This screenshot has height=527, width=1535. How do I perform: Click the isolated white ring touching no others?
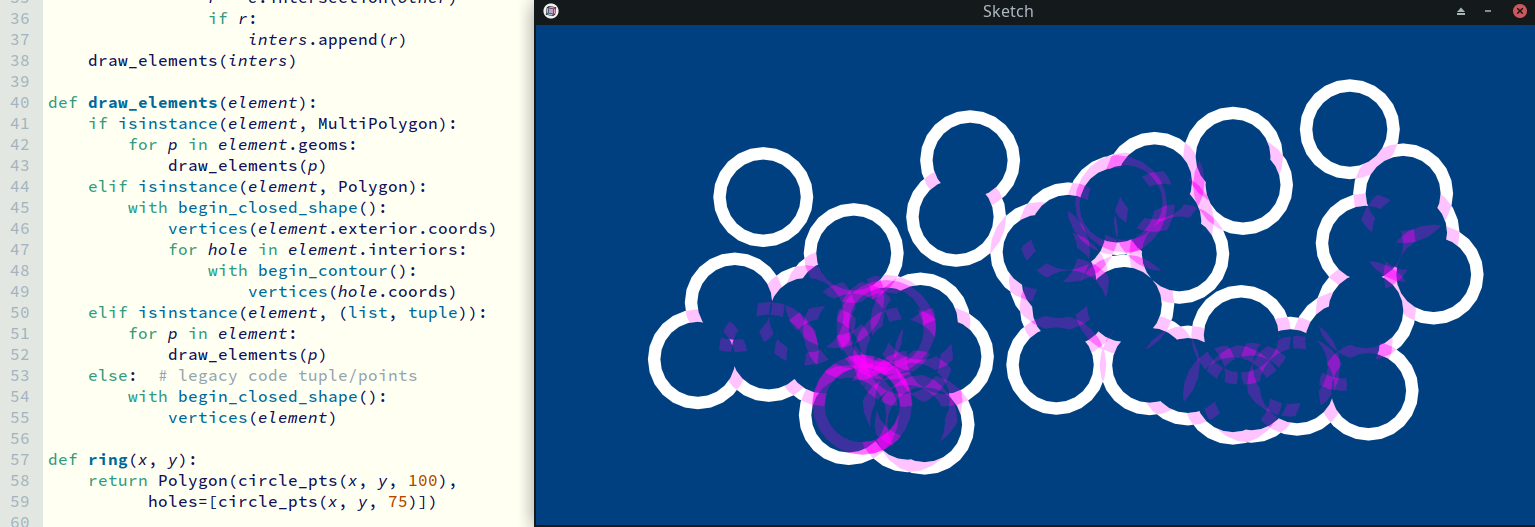click(763, 197)
